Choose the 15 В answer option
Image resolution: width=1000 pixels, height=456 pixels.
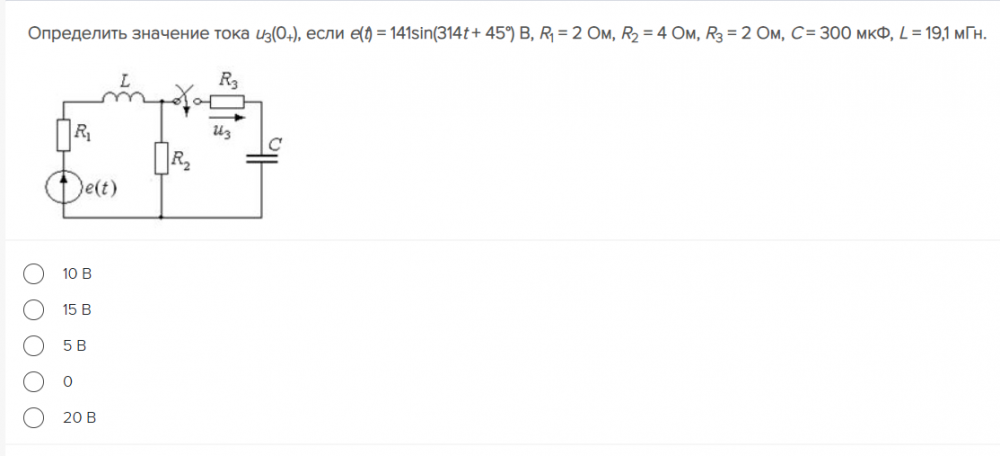pos(34,310)
